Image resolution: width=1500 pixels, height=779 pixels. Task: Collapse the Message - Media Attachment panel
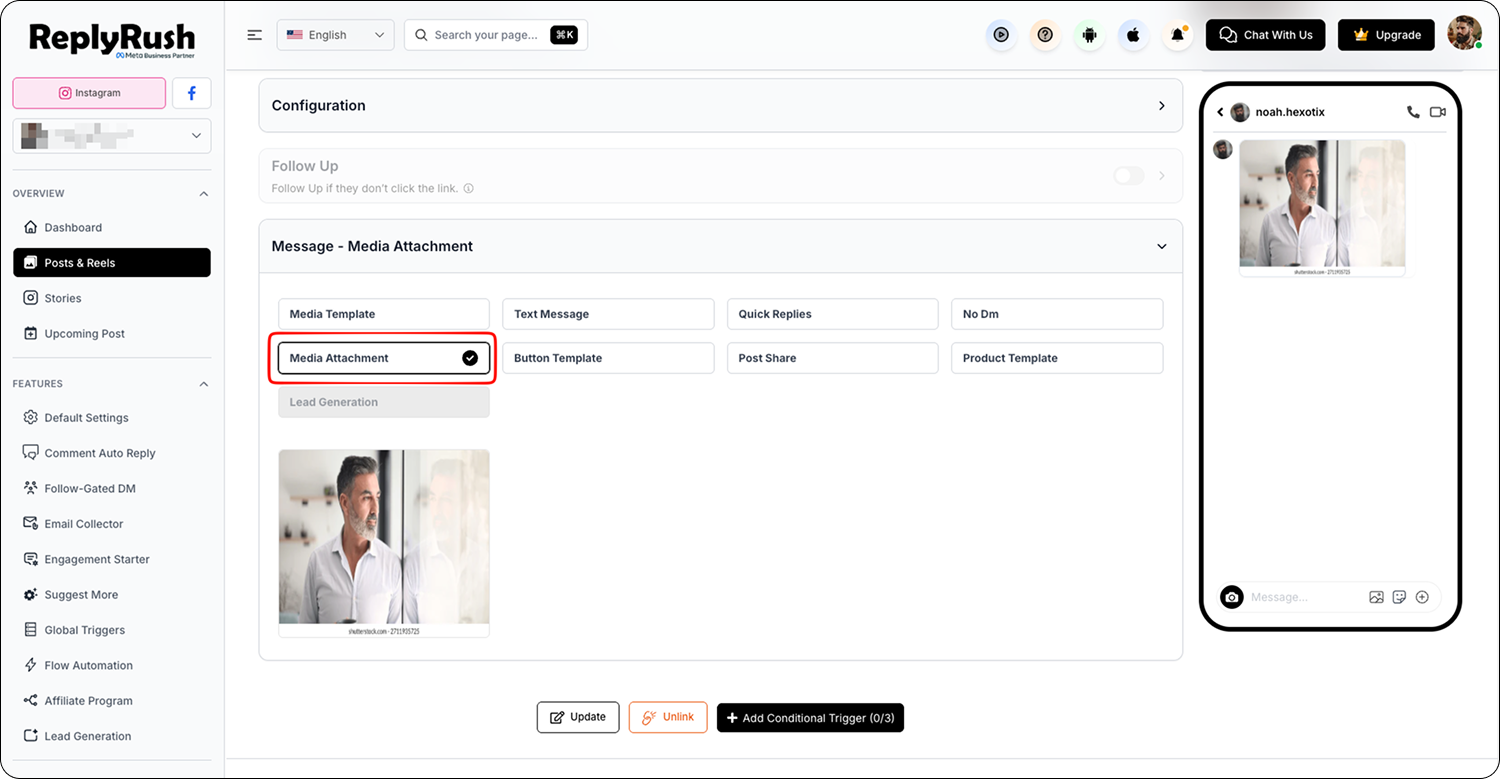click(1161, 246)
